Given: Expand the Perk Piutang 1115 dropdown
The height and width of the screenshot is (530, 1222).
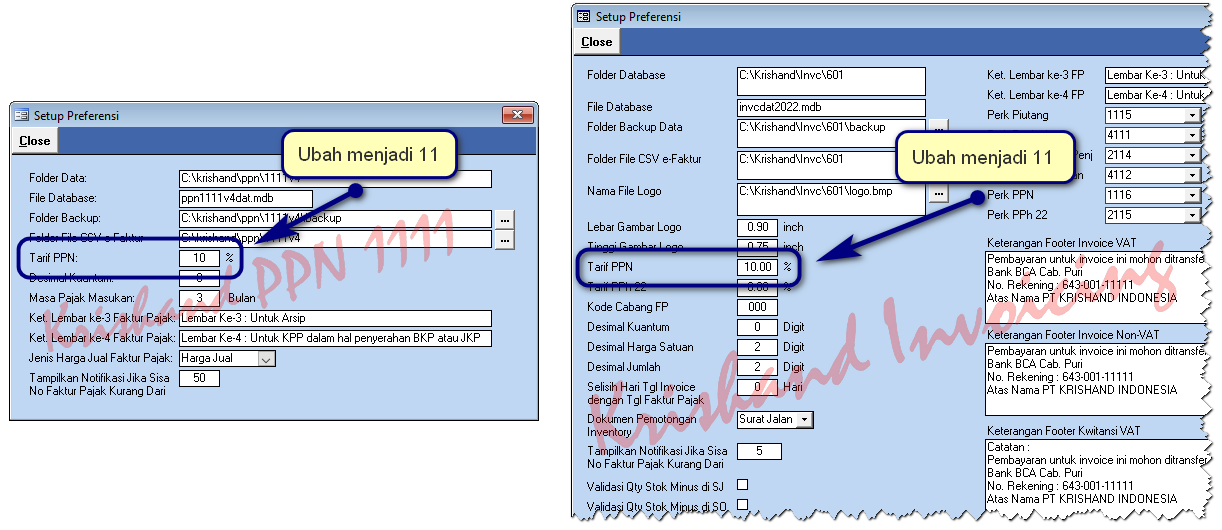Looking at the screenshot, I should pos(1190,116).
